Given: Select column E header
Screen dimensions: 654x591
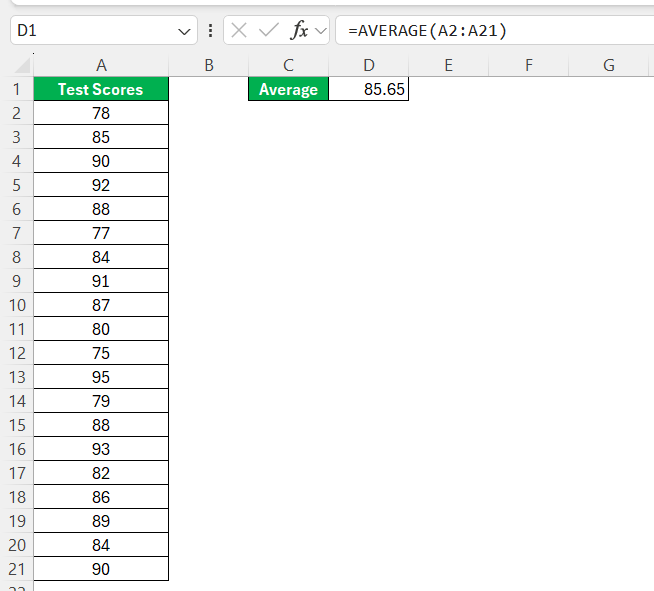Looking at the screenshot, I should [449, 65].
